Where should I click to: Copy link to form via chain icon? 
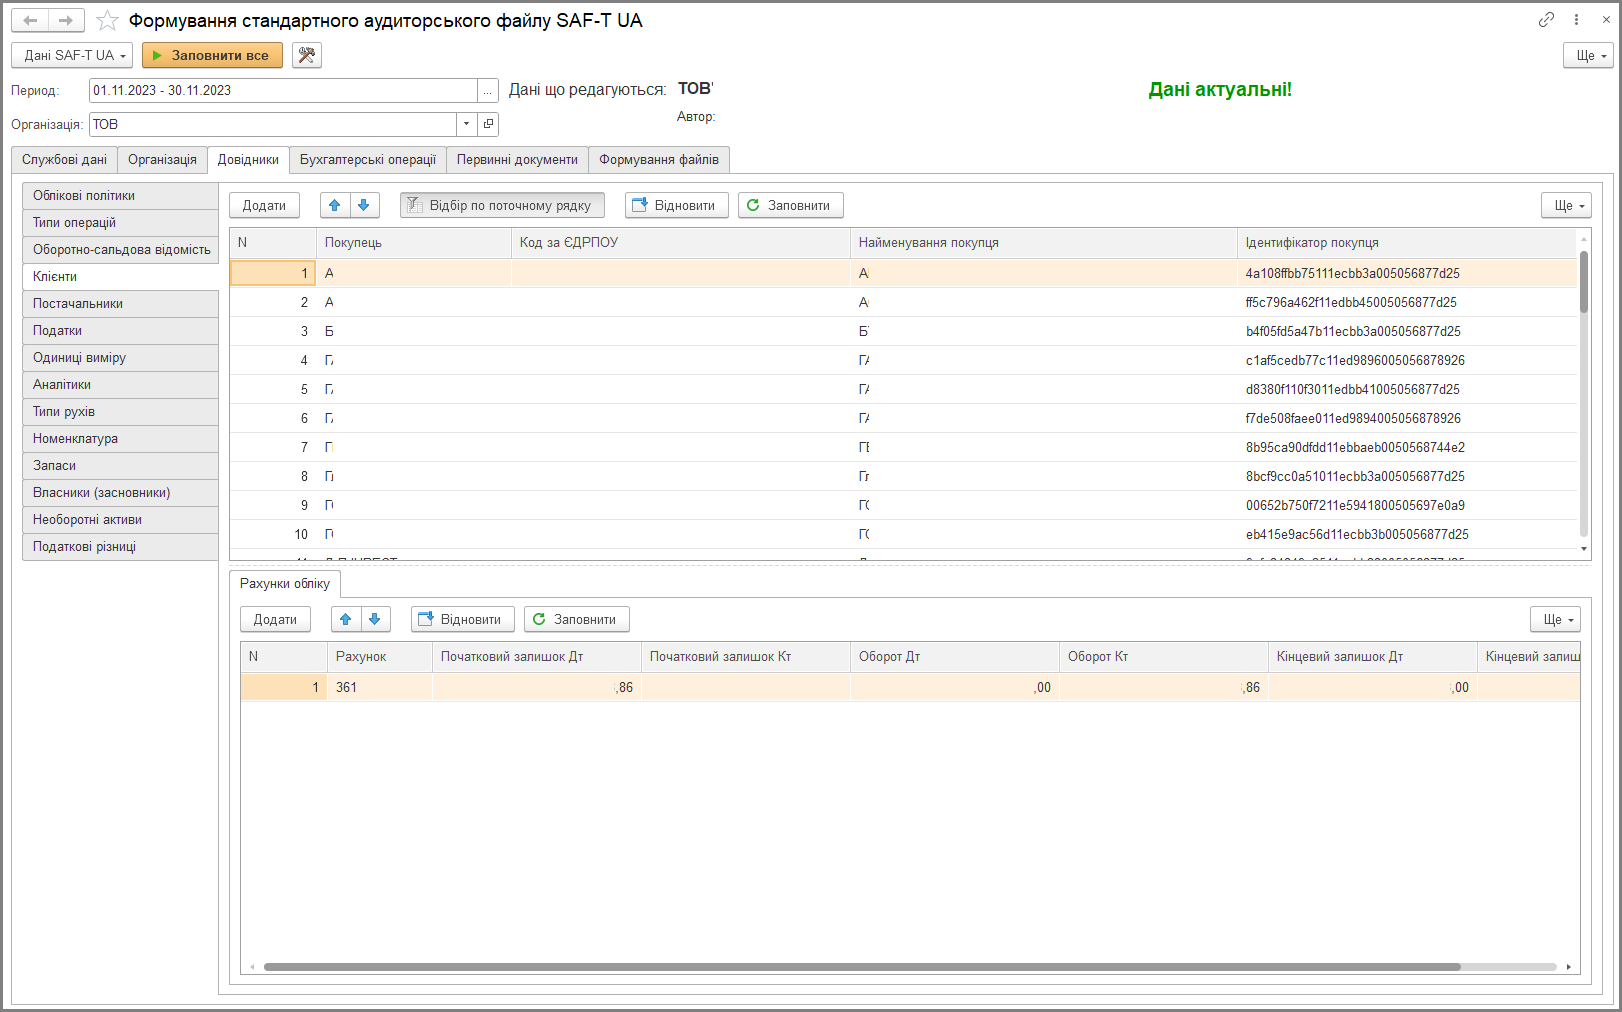[x=1546, y=20]
